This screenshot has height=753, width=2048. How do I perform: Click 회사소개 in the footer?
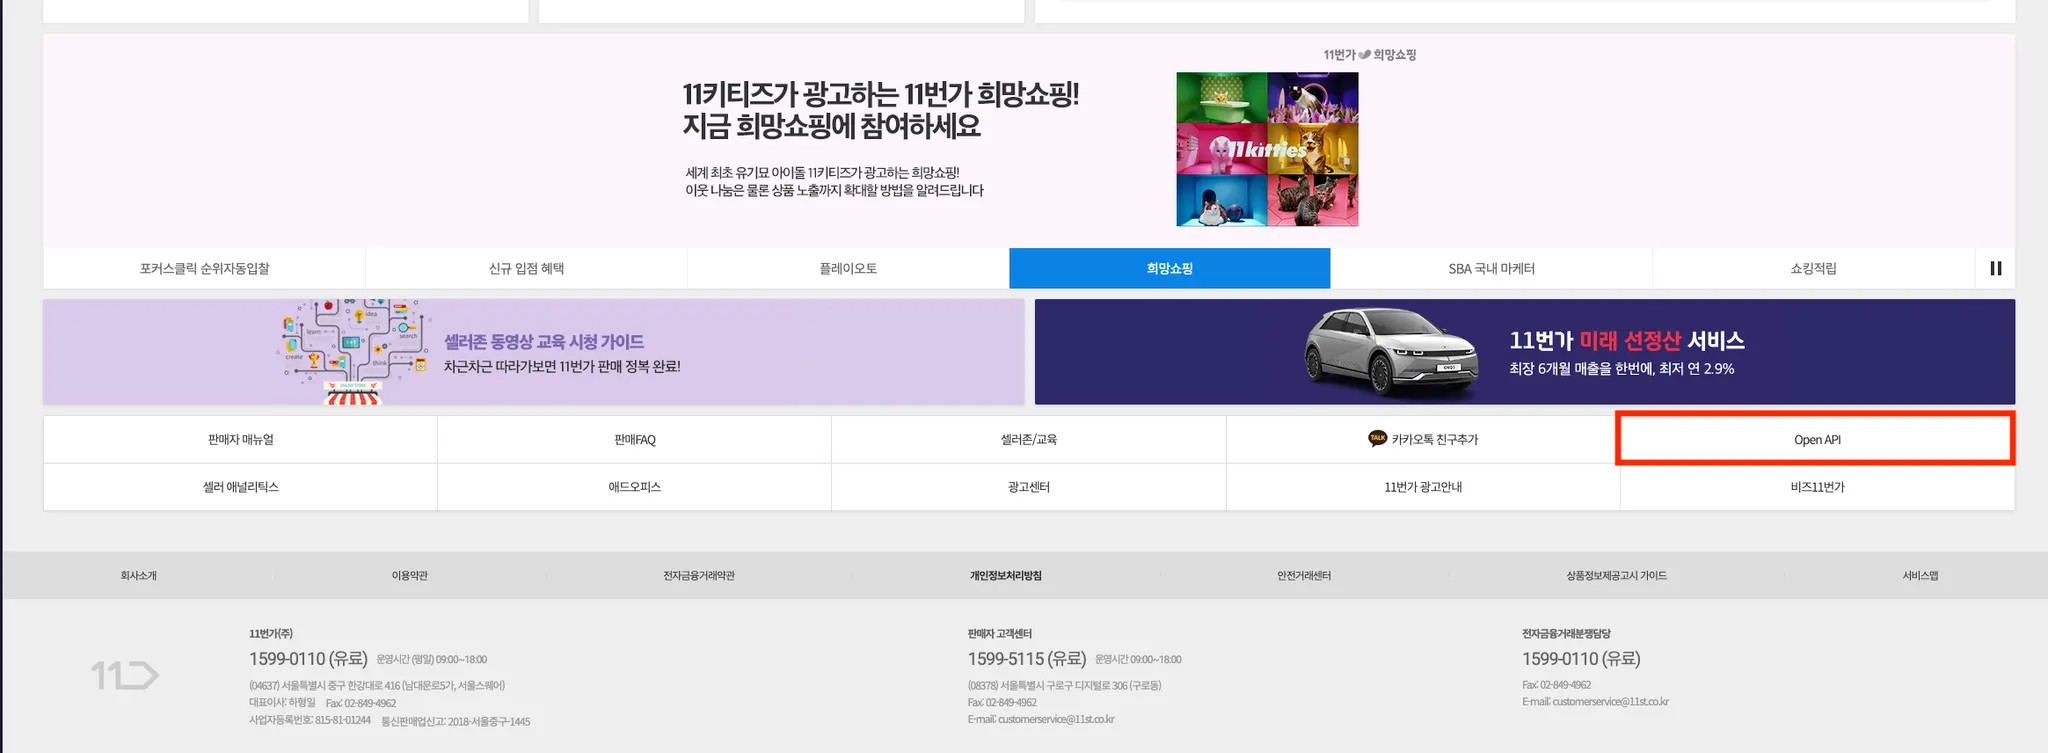click(x=139, y=576)
